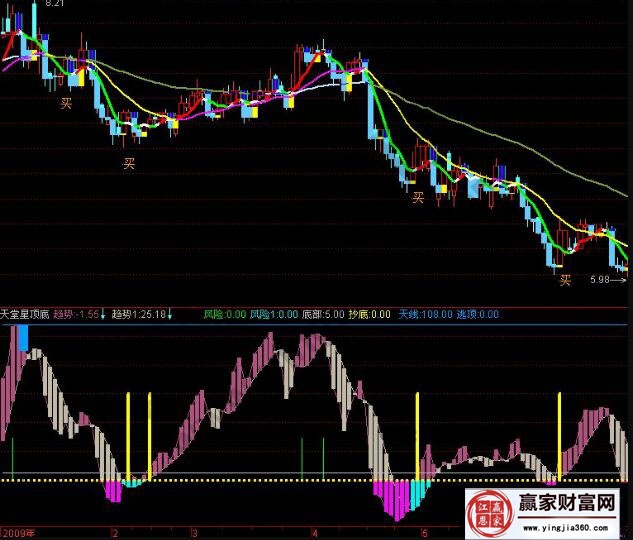Click month 4 marker on time axis
Screen dimensions: 633x540
pos(314,533)
